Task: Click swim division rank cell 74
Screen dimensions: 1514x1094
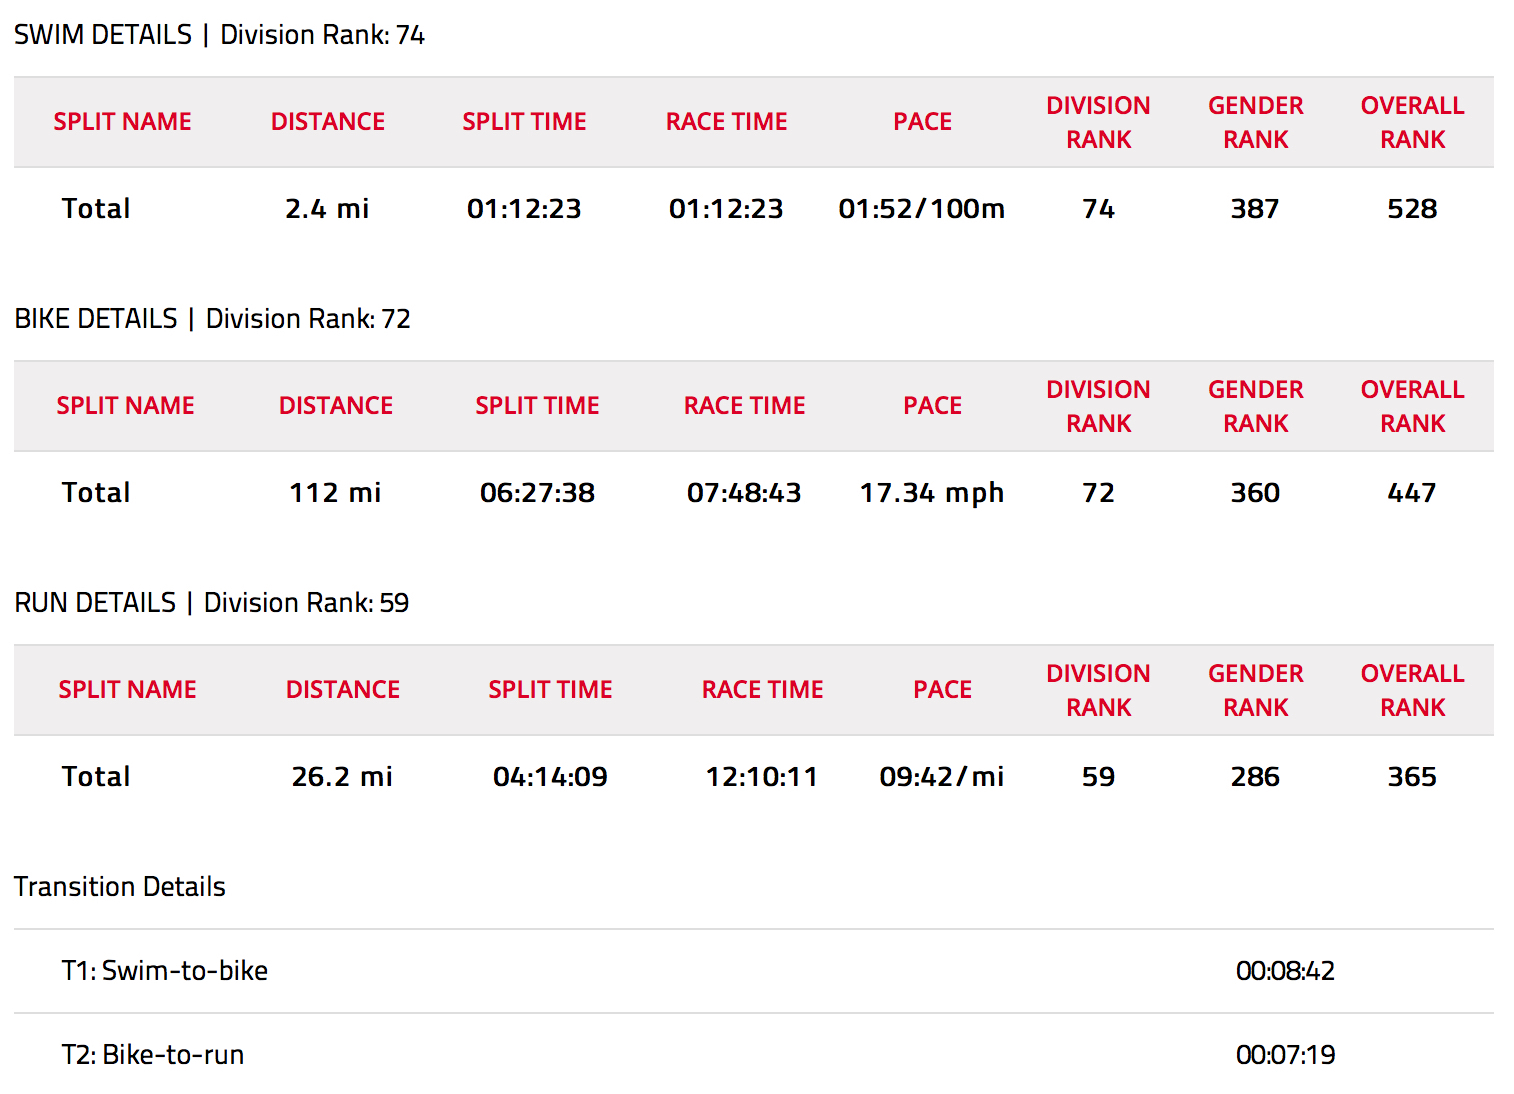Action: [1098, 208]
